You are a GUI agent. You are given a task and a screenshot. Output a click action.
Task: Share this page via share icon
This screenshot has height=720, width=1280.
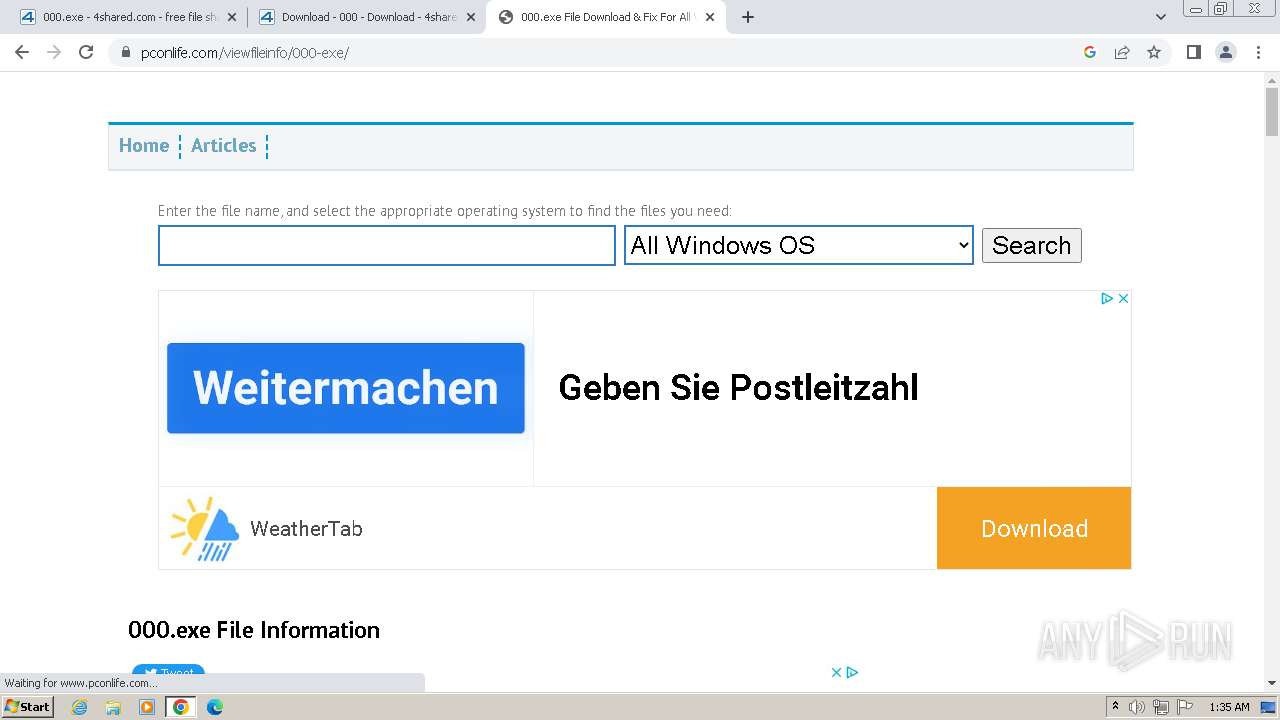[1122, 52]
